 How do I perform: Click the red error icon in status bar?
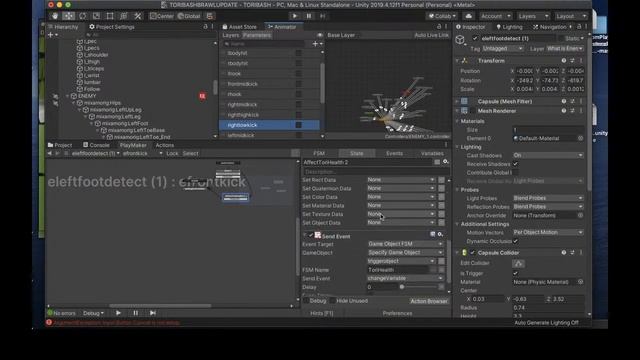[49, 322]
